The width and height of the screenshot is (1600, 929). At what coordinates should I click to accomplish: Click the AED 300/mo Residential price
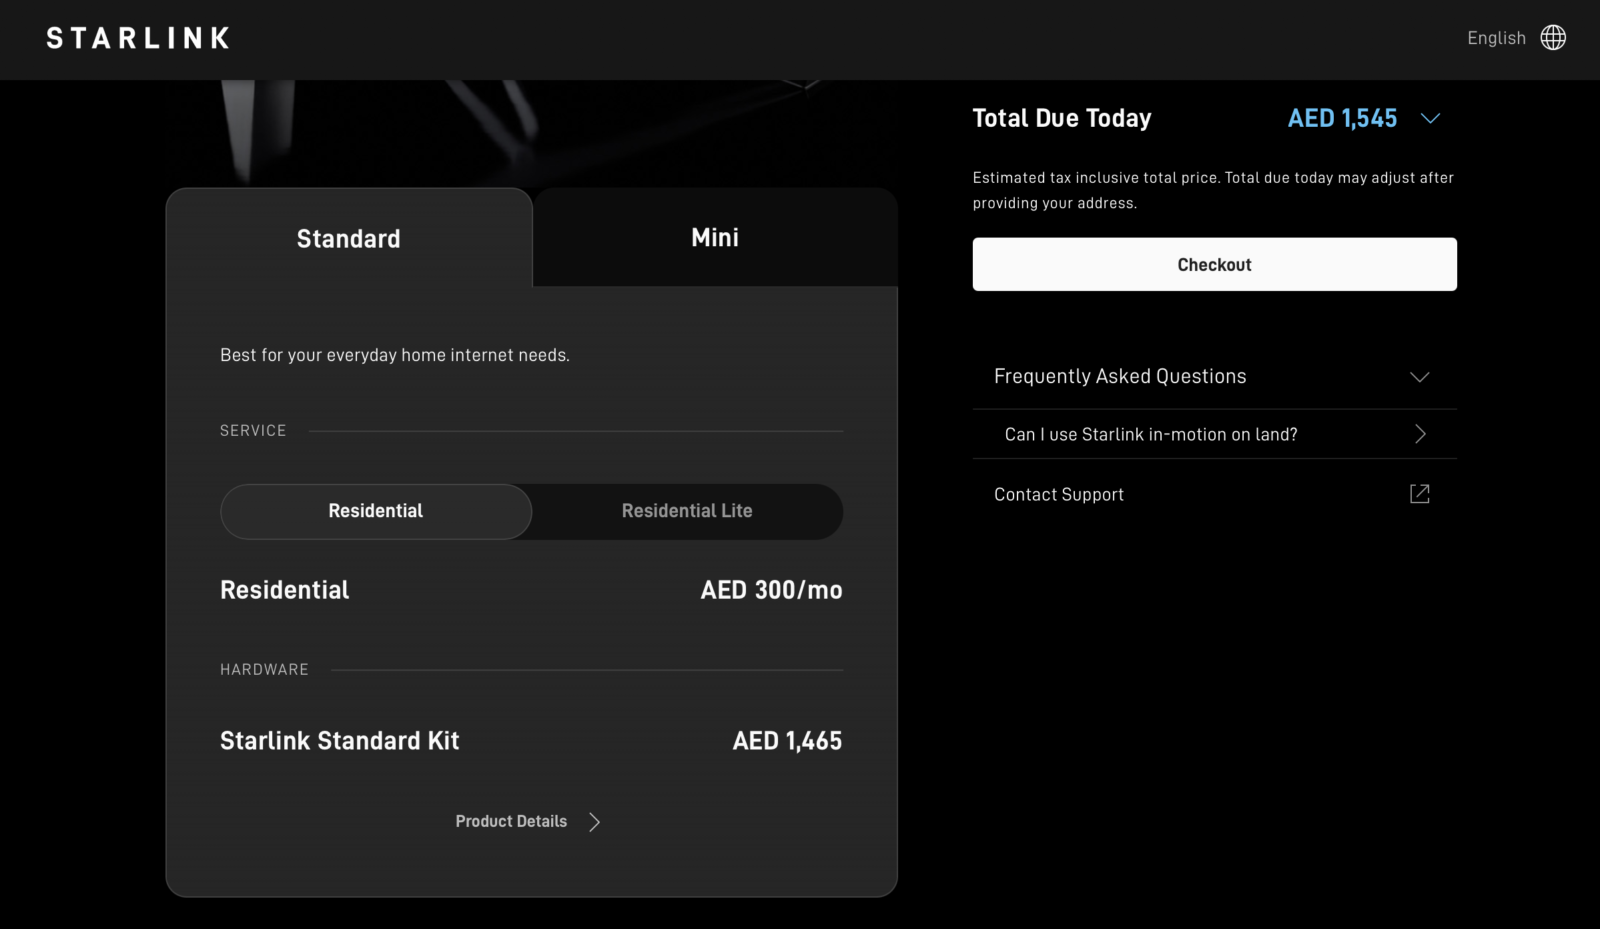[771, 590]
